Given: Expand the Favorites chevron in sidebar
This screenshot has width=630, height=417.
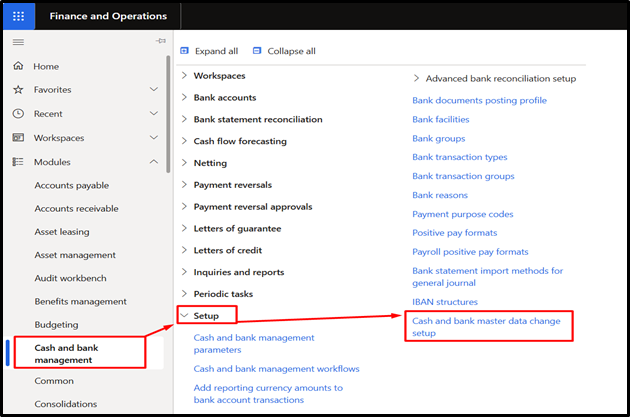Looking at the screenshot, I should pos(153,90).
